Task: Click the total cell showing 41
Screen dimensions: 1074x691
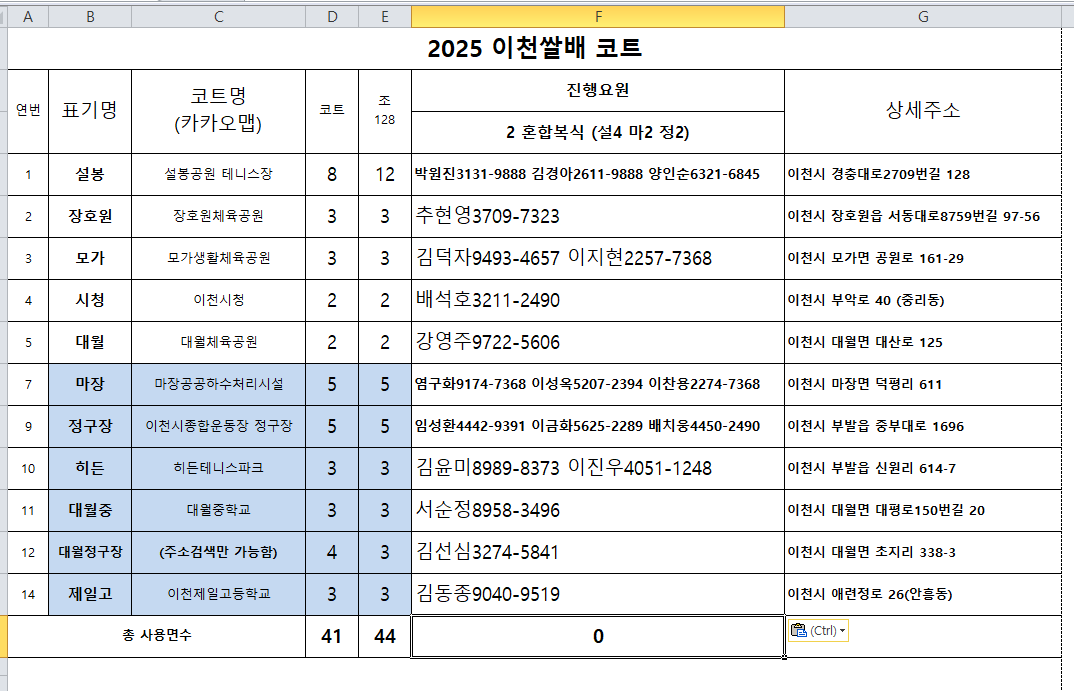Action: (x=332, y=636)
